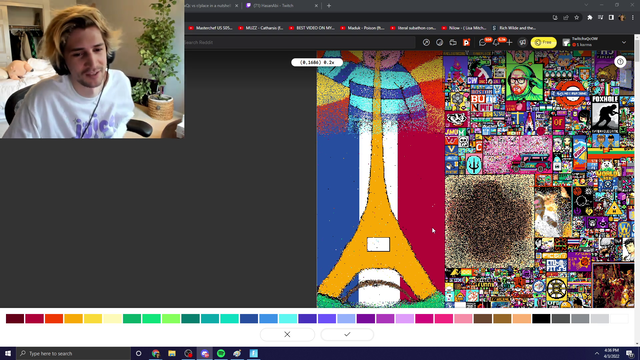The image size is (640, 360).
Task: Open Chrome three-dot menu
Action: coord(633,18)
